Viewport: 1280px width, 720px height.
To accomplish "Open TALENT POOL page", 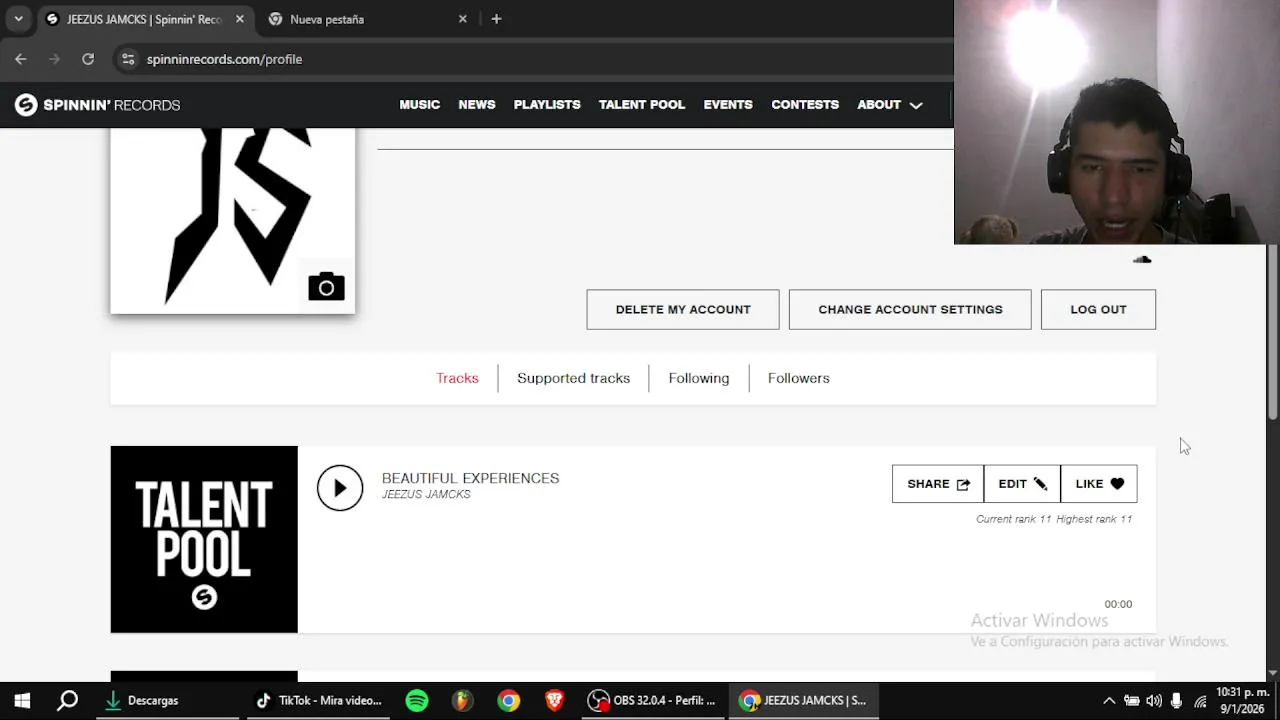I will pos(642,105).
